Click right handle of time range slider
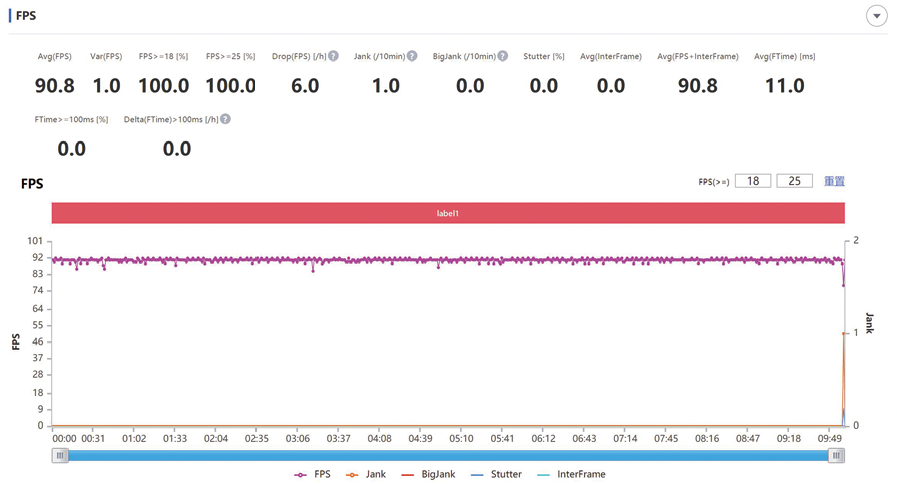Viewport: 897px width, 484px height. [836, 455]
